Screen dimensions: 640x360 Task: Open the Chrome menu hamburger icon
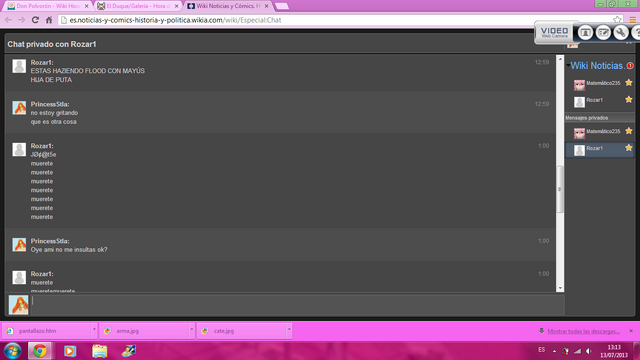pyautogui.click(x=632, y=20)
